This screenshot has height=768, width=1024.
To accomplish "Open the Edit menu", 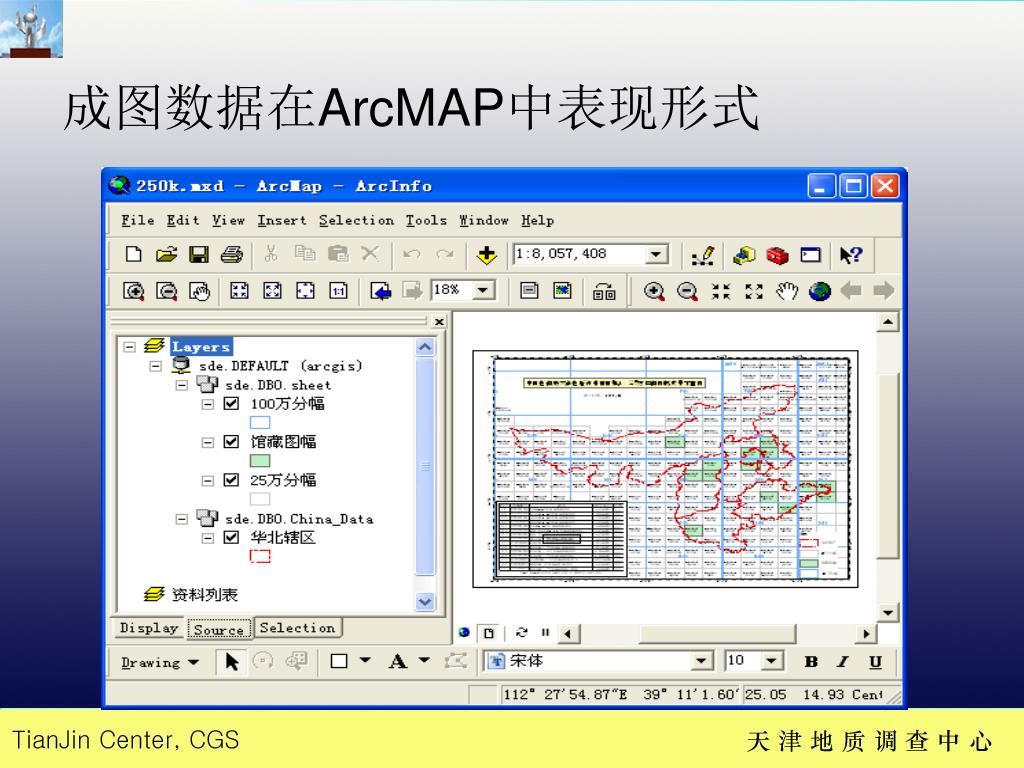I will (183, 220).
